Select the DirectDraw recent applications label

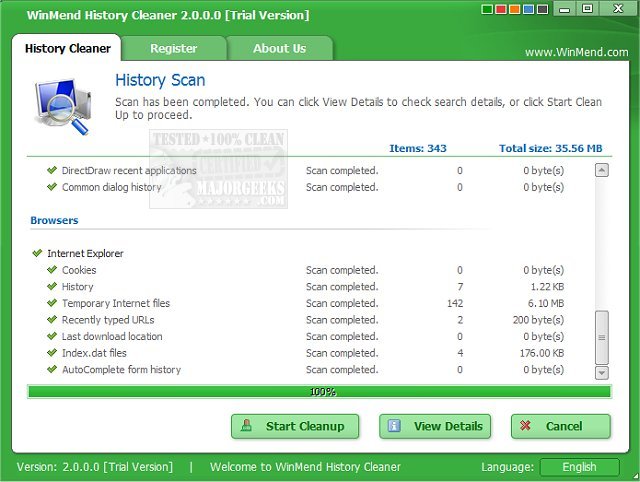click(x=129, y=171)
